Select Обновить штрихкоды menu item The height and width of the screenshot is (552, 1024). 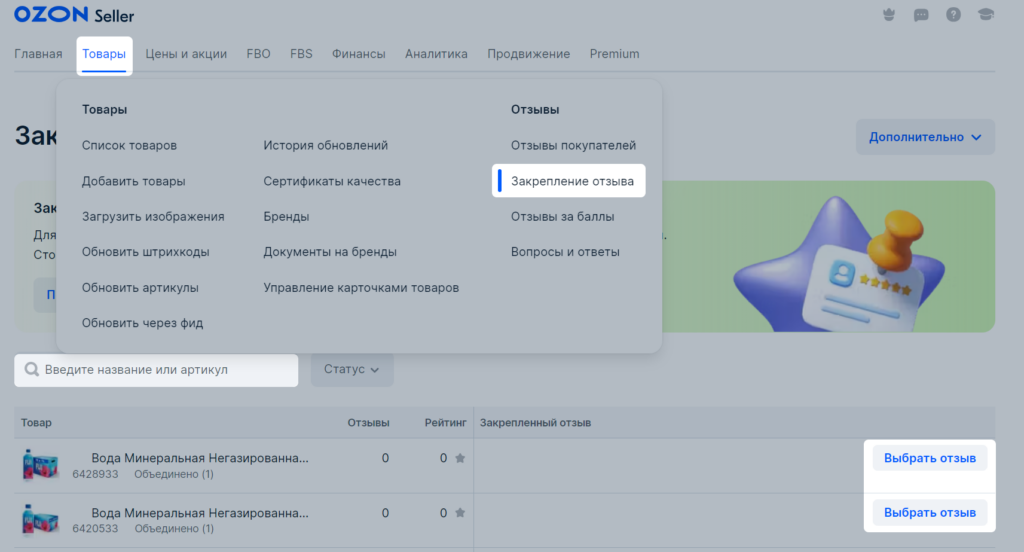click(146, 252)
